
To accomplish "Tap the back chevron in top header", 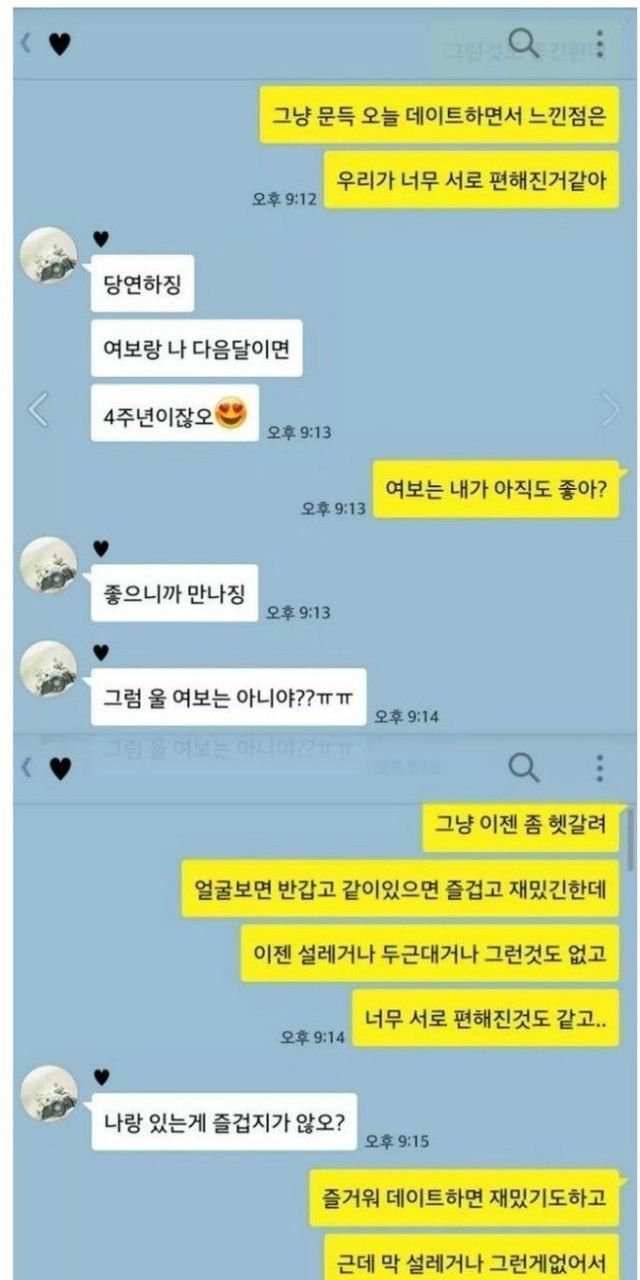I will [x=27, y=44].
